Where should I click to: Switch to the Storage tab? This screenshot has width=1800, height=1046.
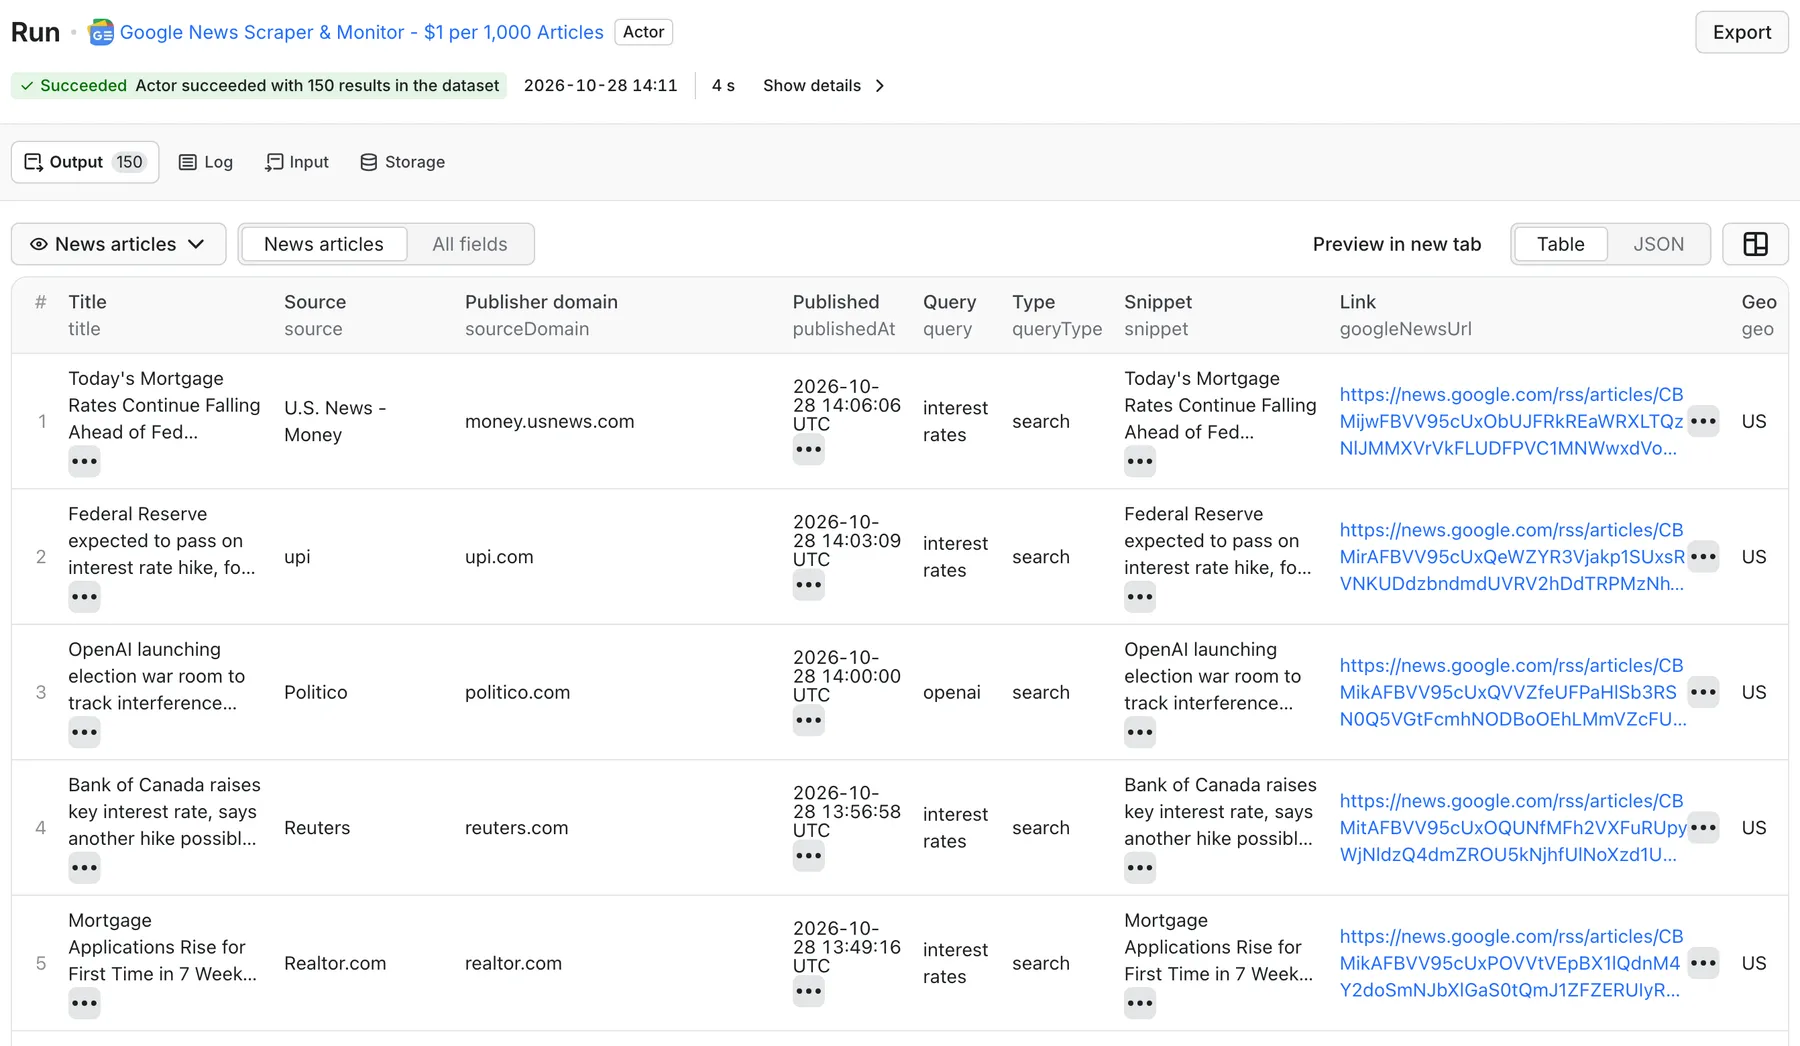[x=403, y=162]
